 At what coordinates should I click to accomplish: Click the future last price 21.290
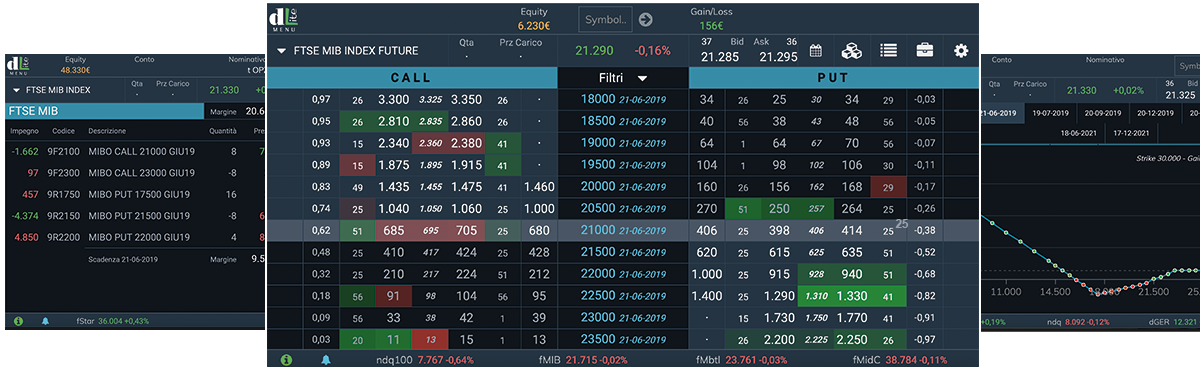pos(594,50)
